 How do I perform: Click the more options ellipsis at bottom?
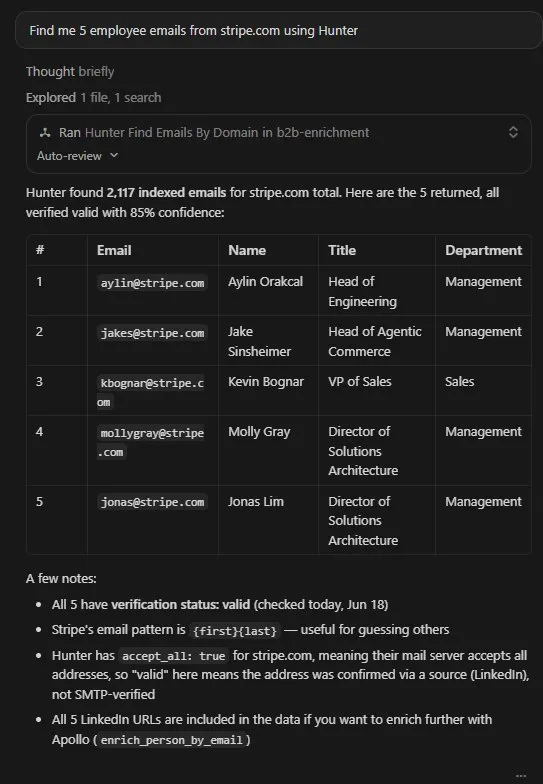click(x=520, y=776)
